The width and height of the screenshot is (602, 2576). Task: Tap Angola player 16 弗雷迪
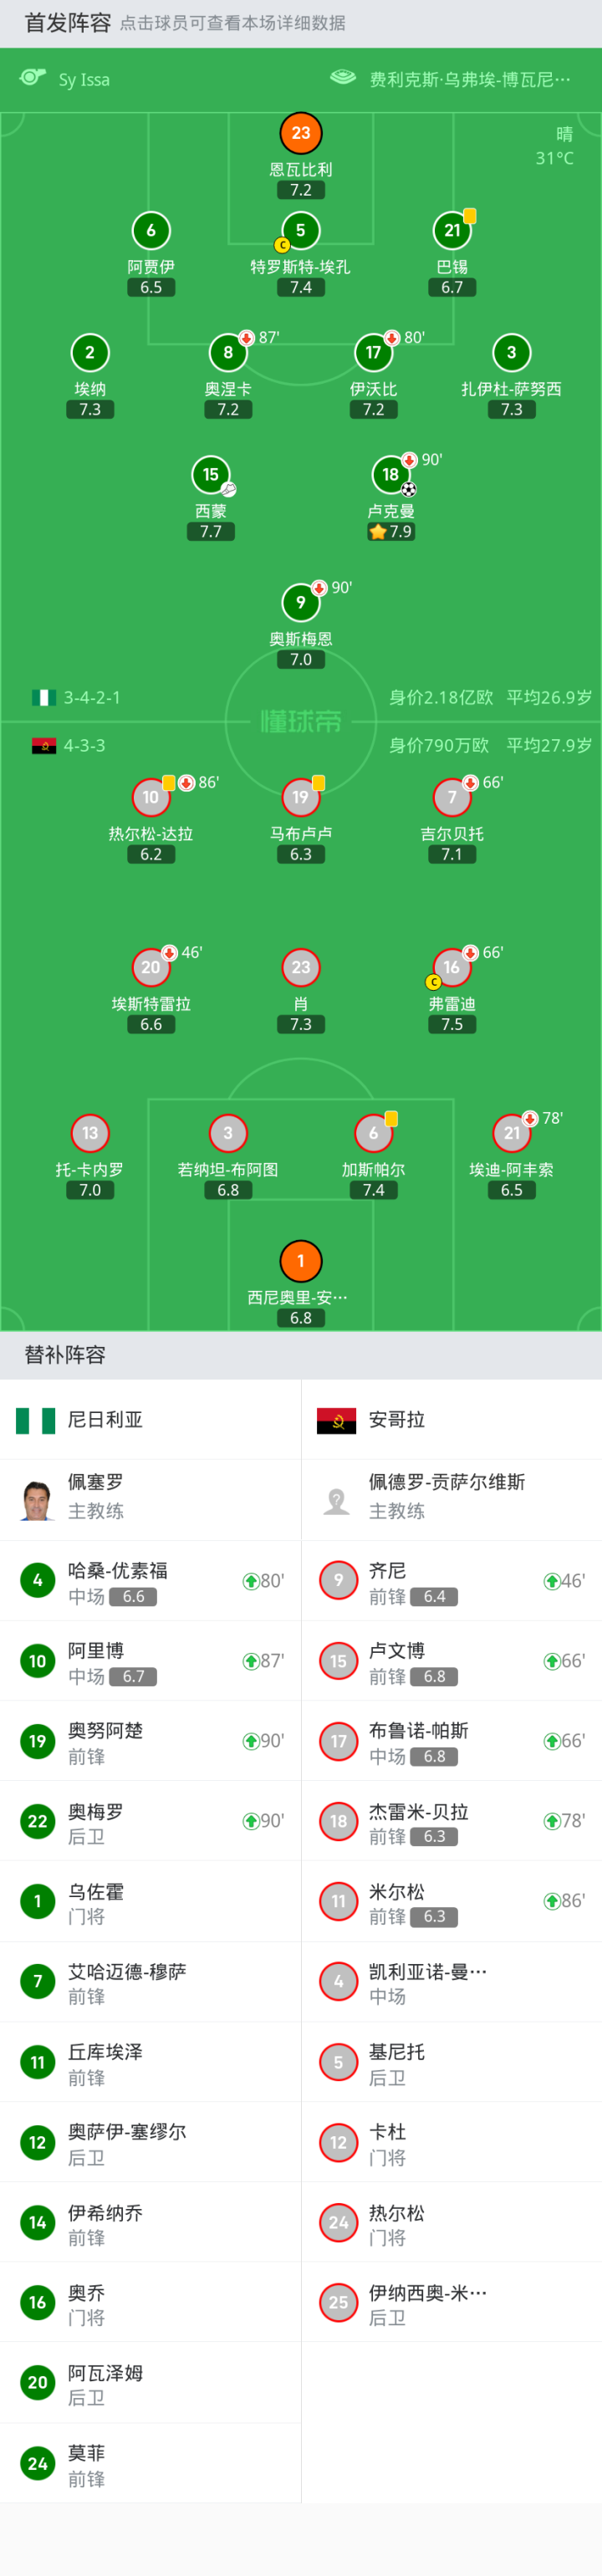click(452, 967)
